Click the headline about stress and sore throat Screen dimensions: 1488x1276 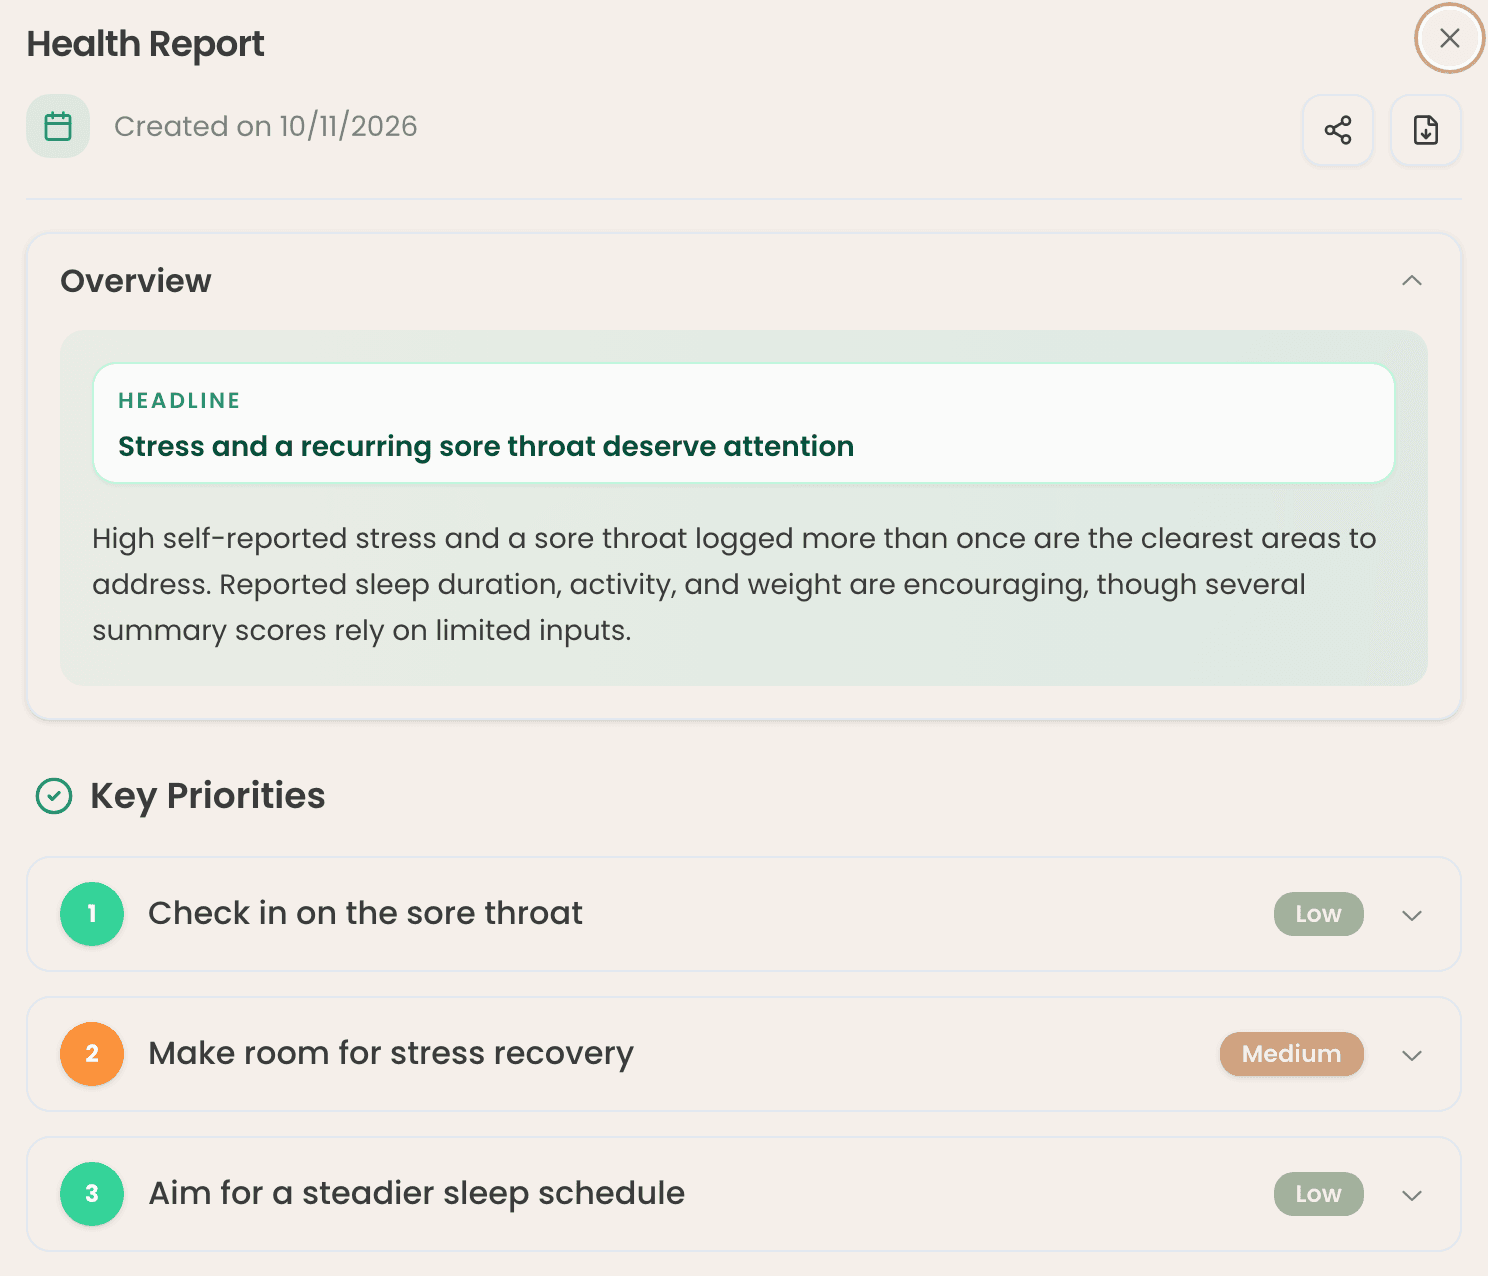(486, 446)
